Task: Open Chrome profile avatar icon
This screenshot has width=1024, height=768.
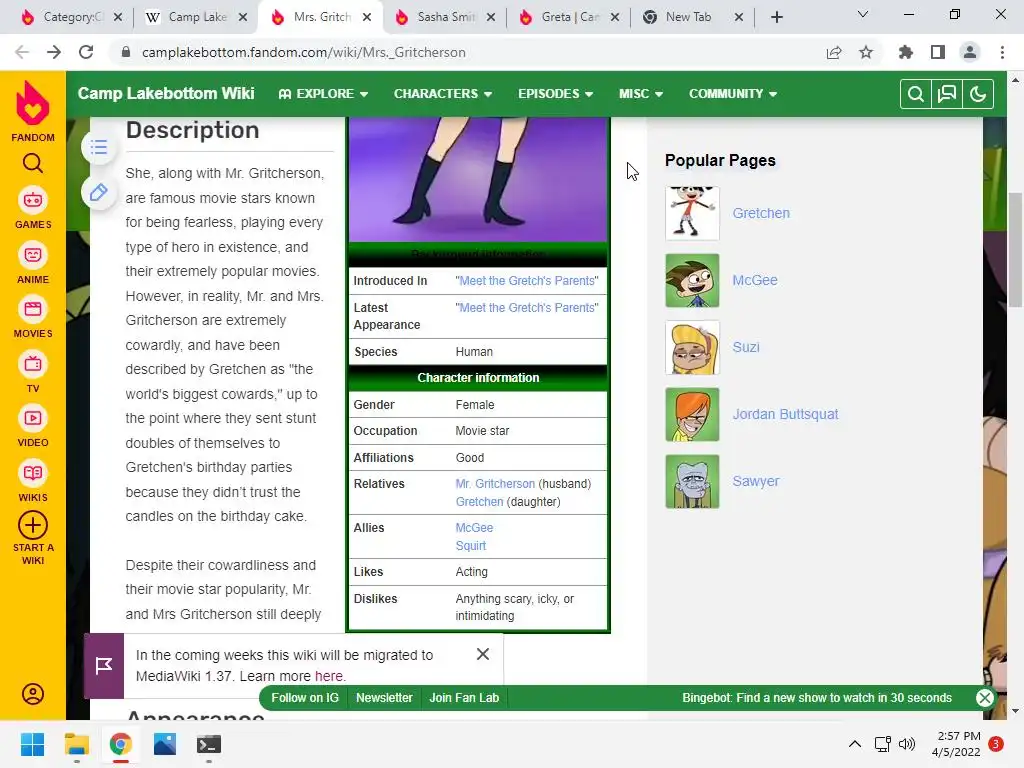Action: (x=970, y=52)
